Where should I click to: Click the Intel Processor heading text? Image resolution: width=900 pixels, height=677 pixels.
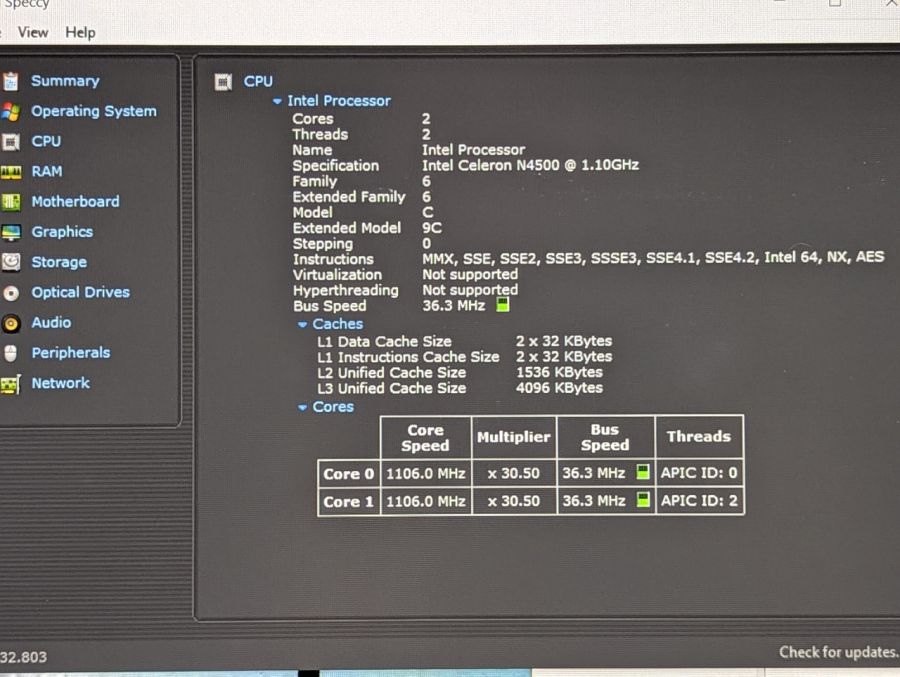pos(339,100)
